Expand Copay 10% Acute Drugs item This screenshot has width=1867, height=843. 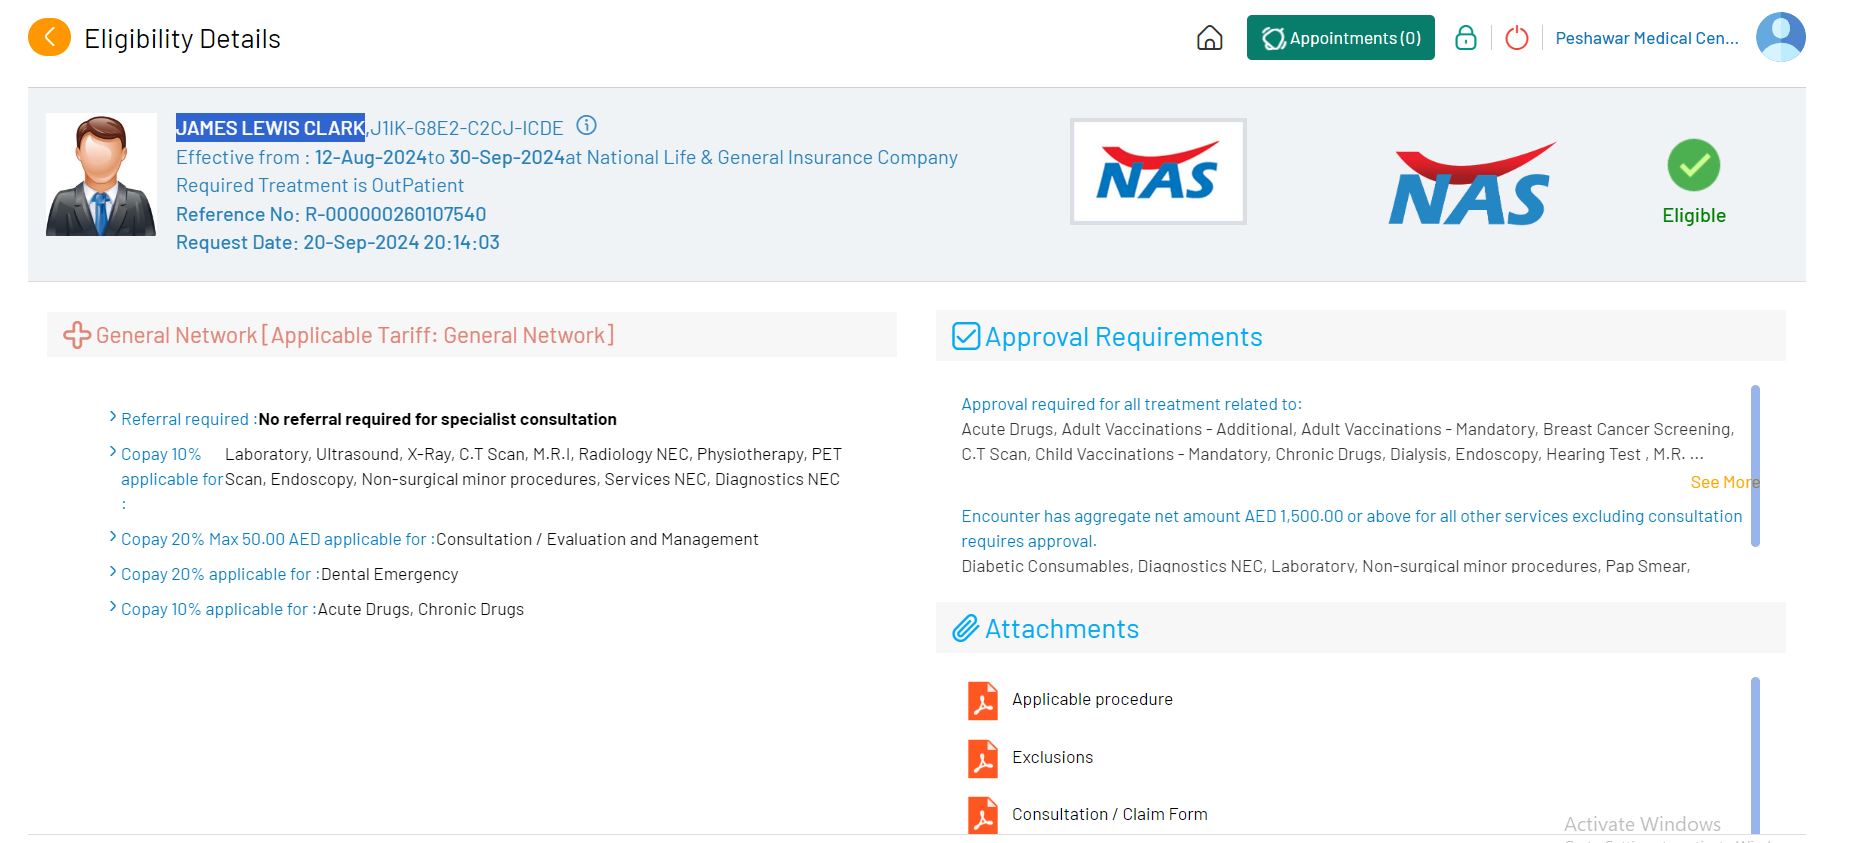(113, 608)
